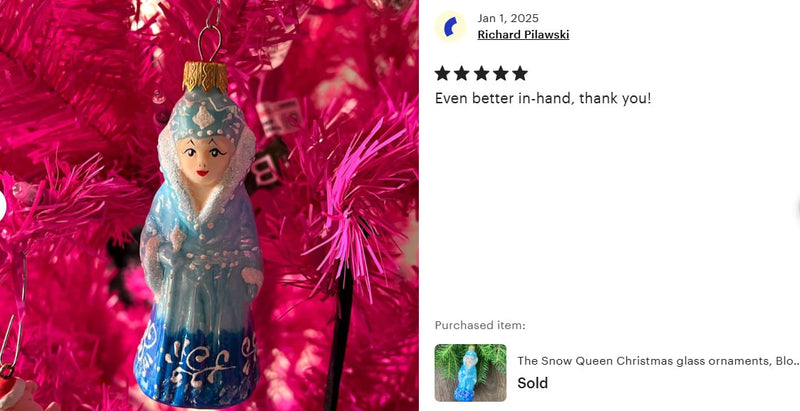Click the ornament's gold cap in photo
This screenshot has width=800, height=411.
(x=205, y=76)
